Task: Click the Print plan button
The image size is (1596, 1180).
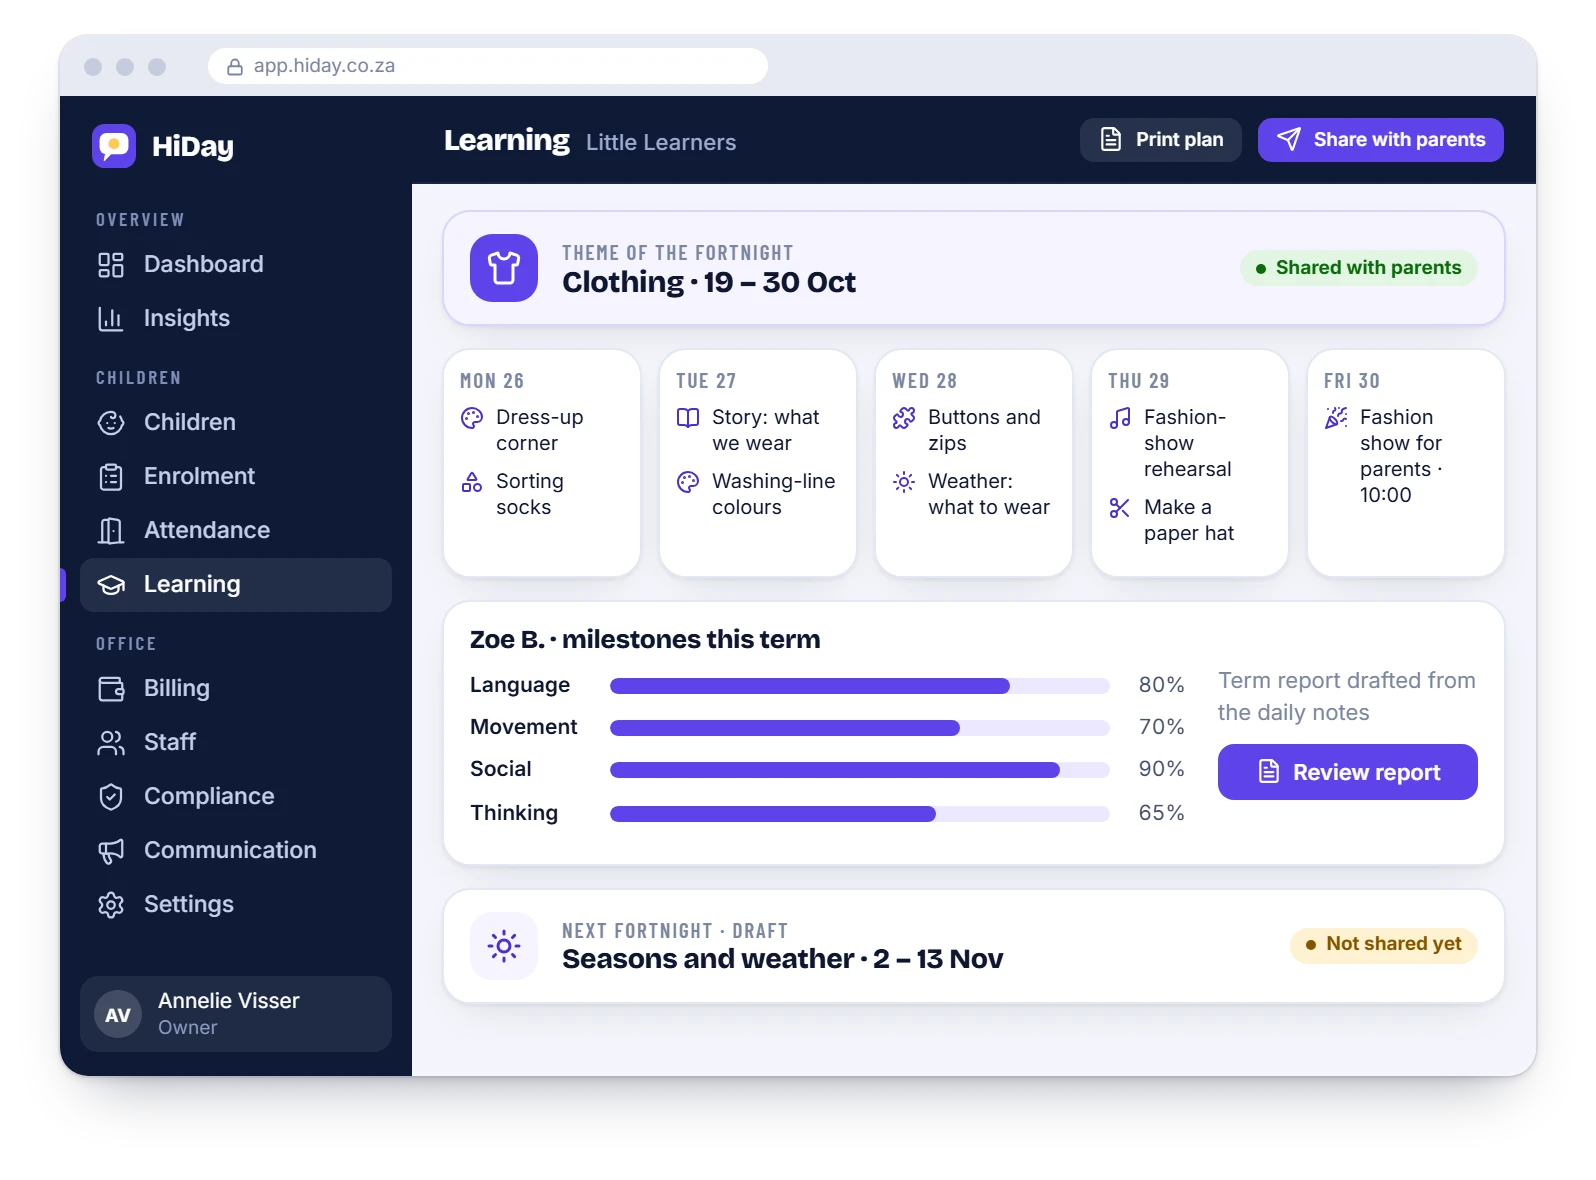Action: [1161, 140]
